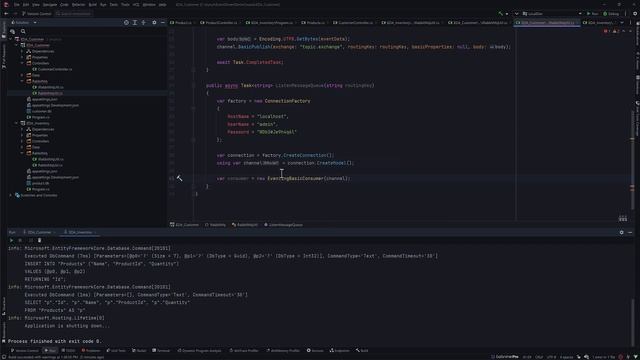Click the red error indicator in editor corner
640x360 pixels.
607,31
